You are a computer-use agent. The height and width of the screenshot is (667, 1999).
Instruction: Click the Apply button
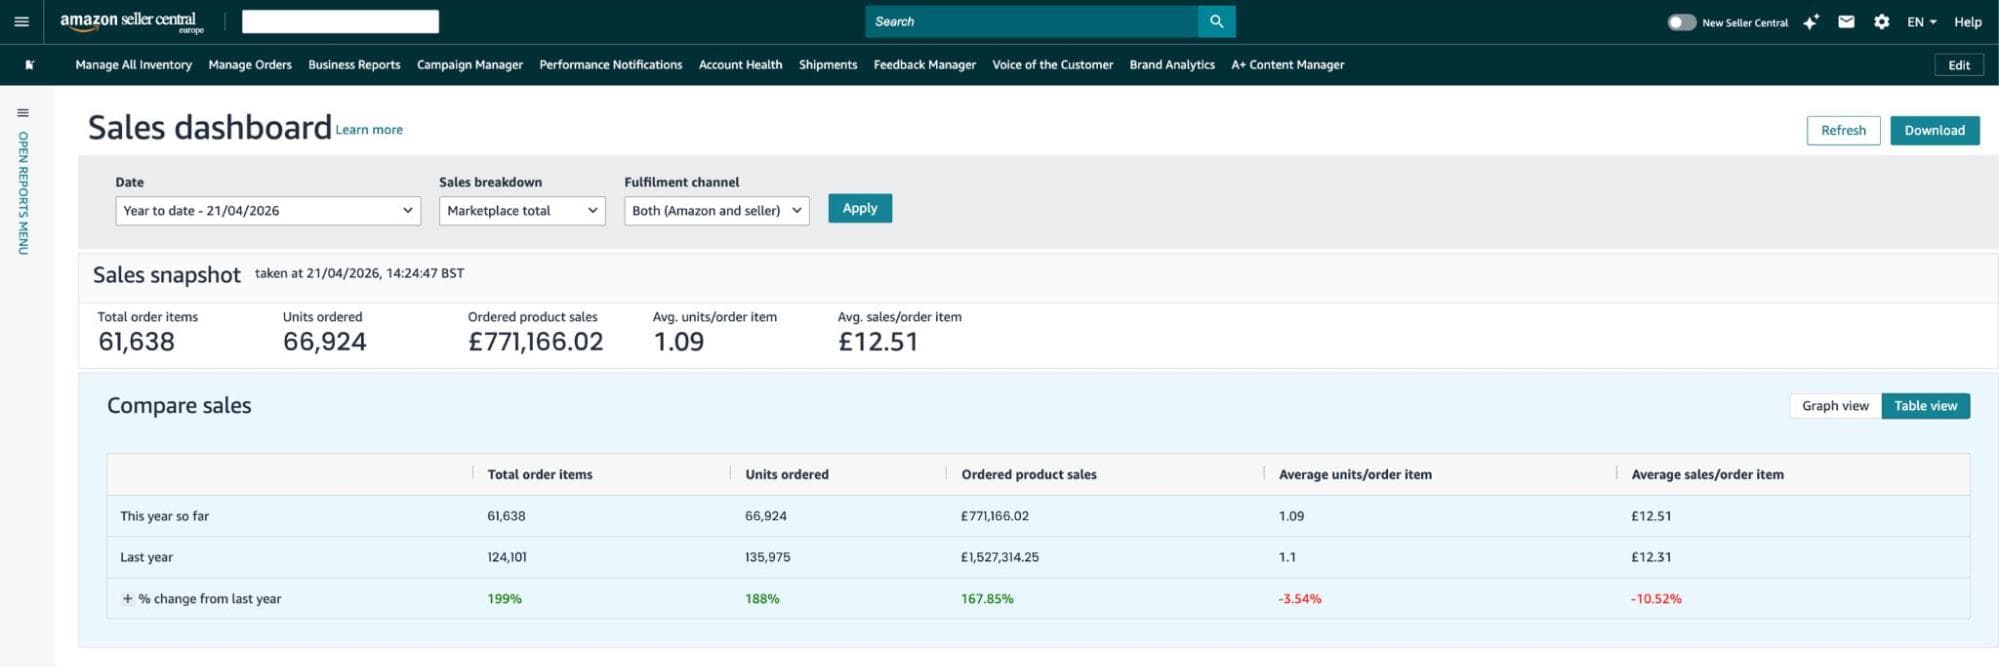860,208
